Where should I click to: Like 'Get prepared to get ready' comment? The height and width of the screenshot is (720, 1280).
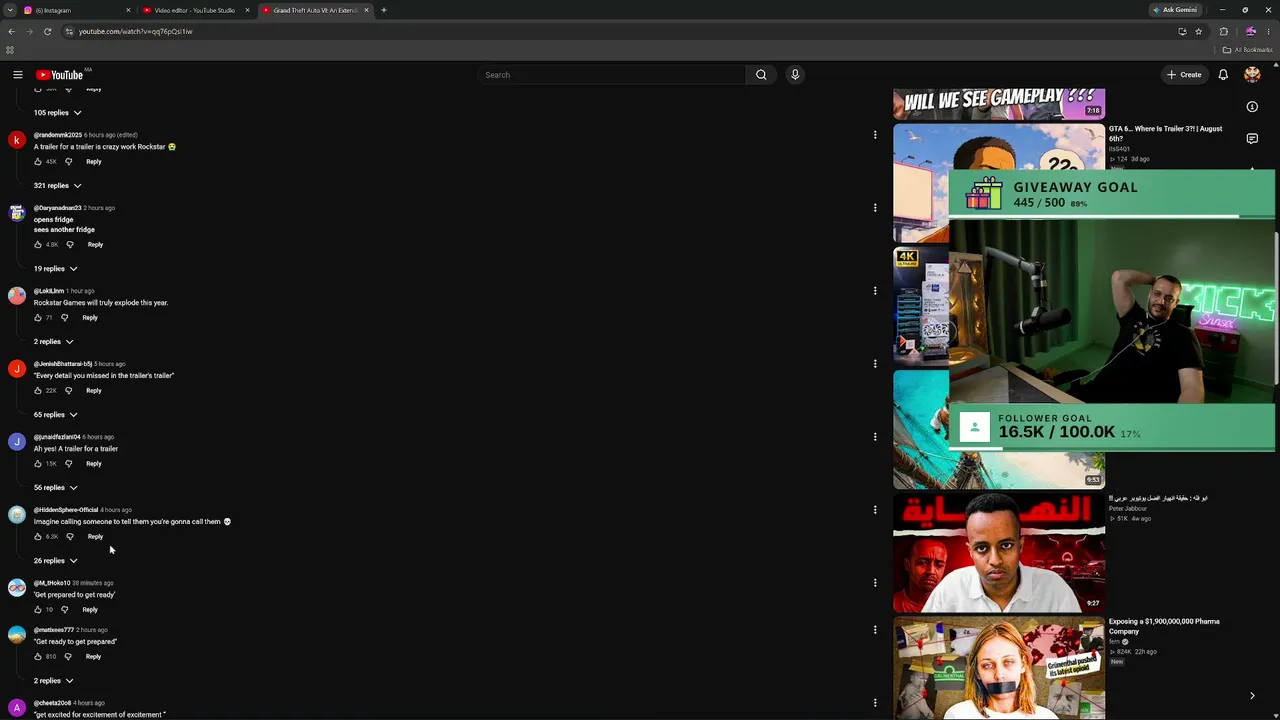tap(38, 609)
